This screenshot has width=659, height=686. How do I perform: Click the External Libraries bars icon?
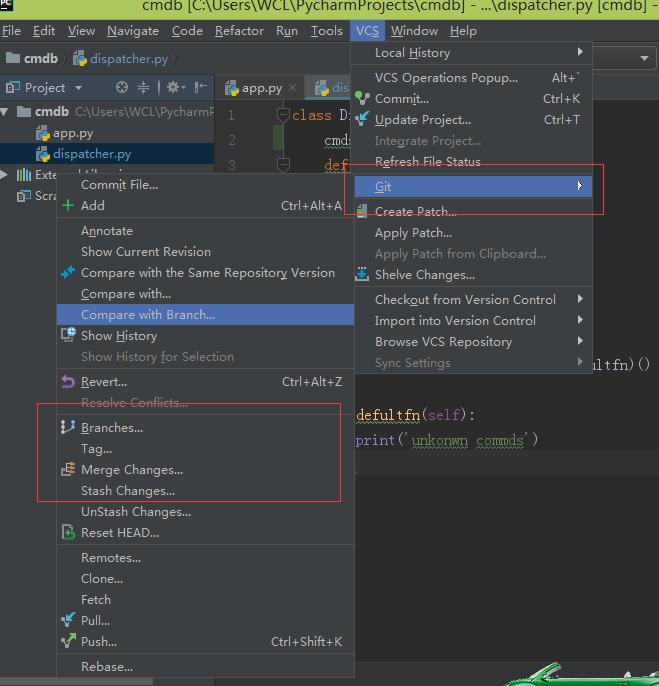coord(24,175)
